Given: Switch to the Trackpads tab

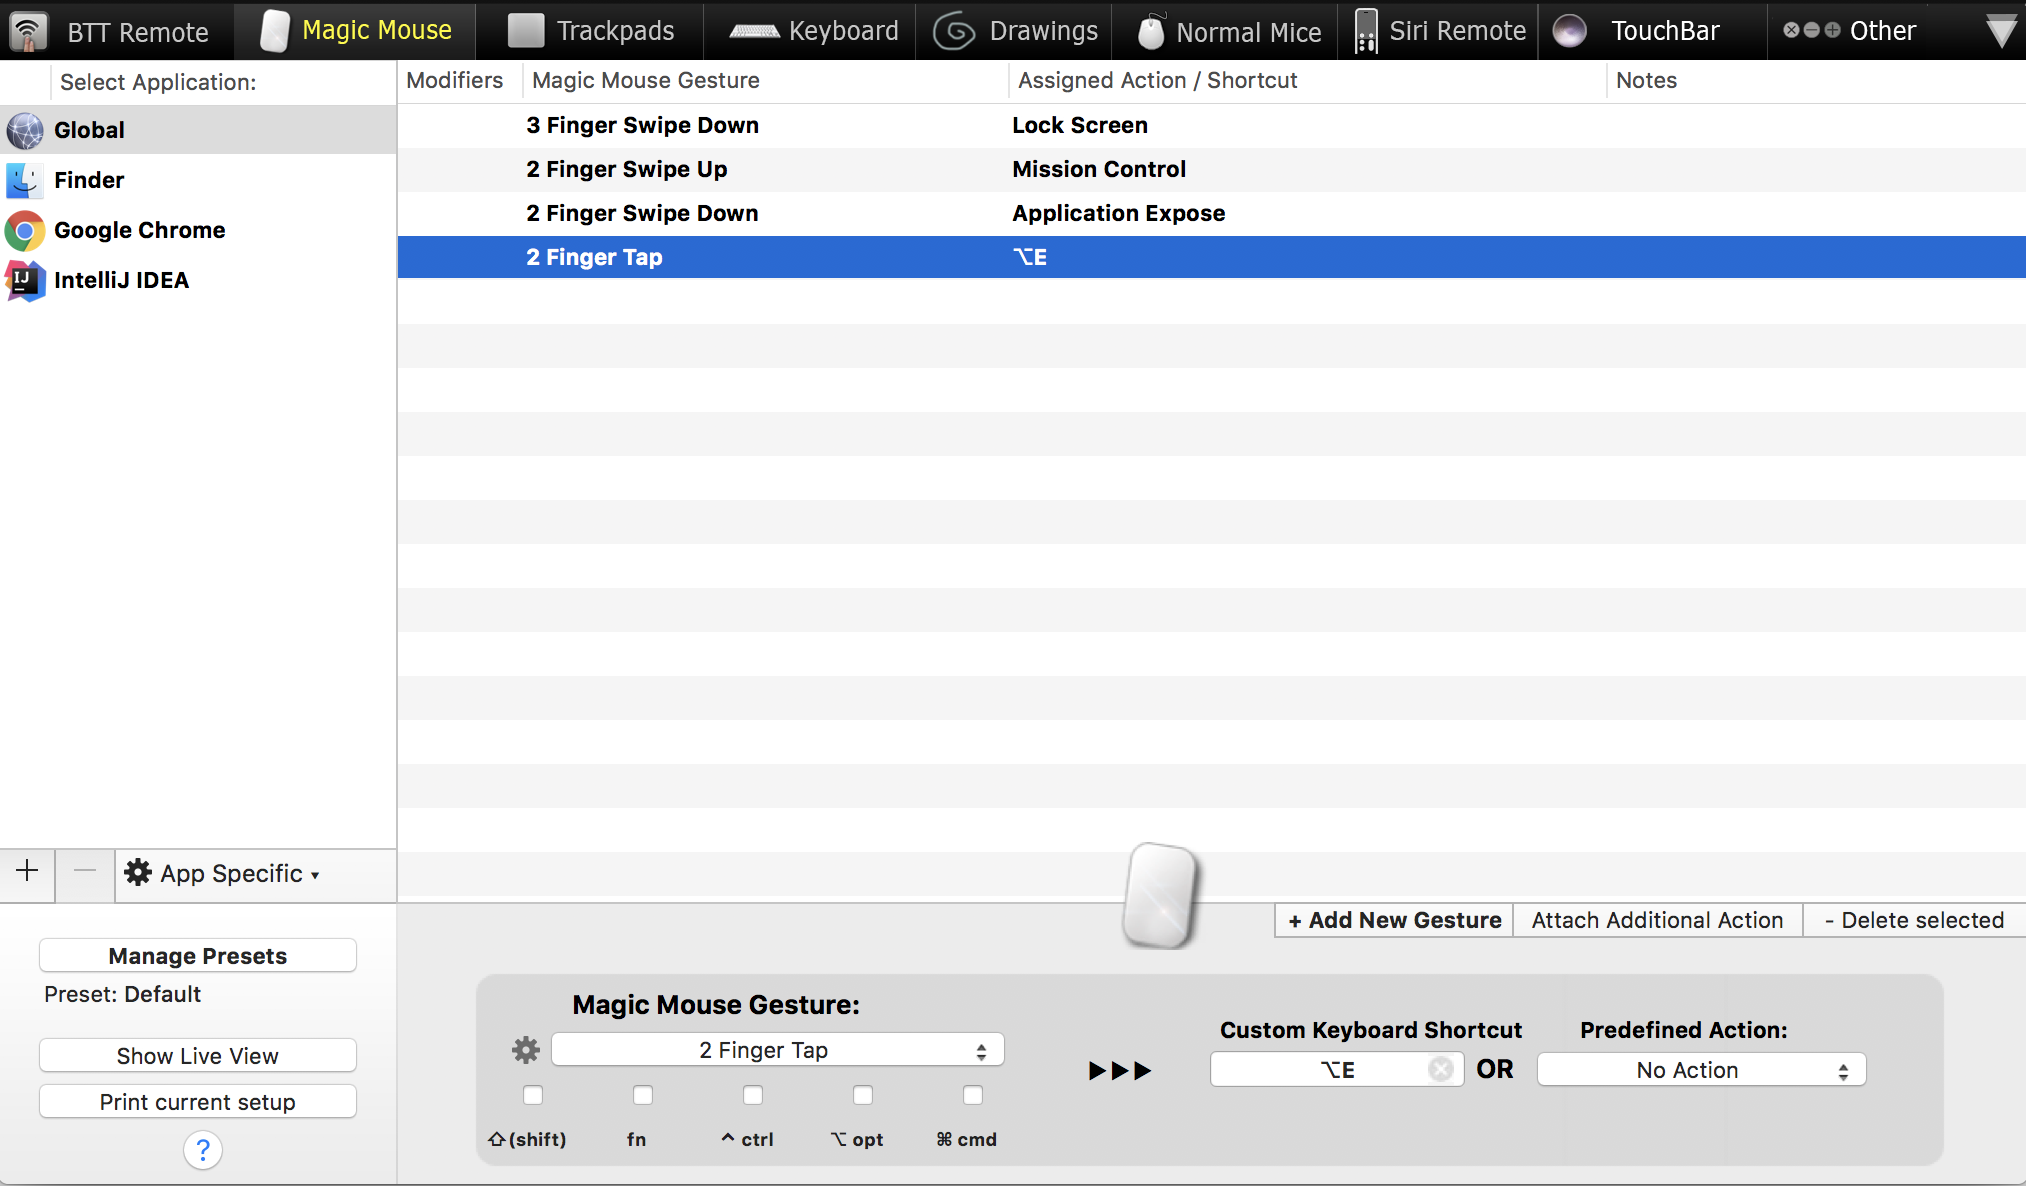Looking at the screenshot, I should (x=591, y=31).
